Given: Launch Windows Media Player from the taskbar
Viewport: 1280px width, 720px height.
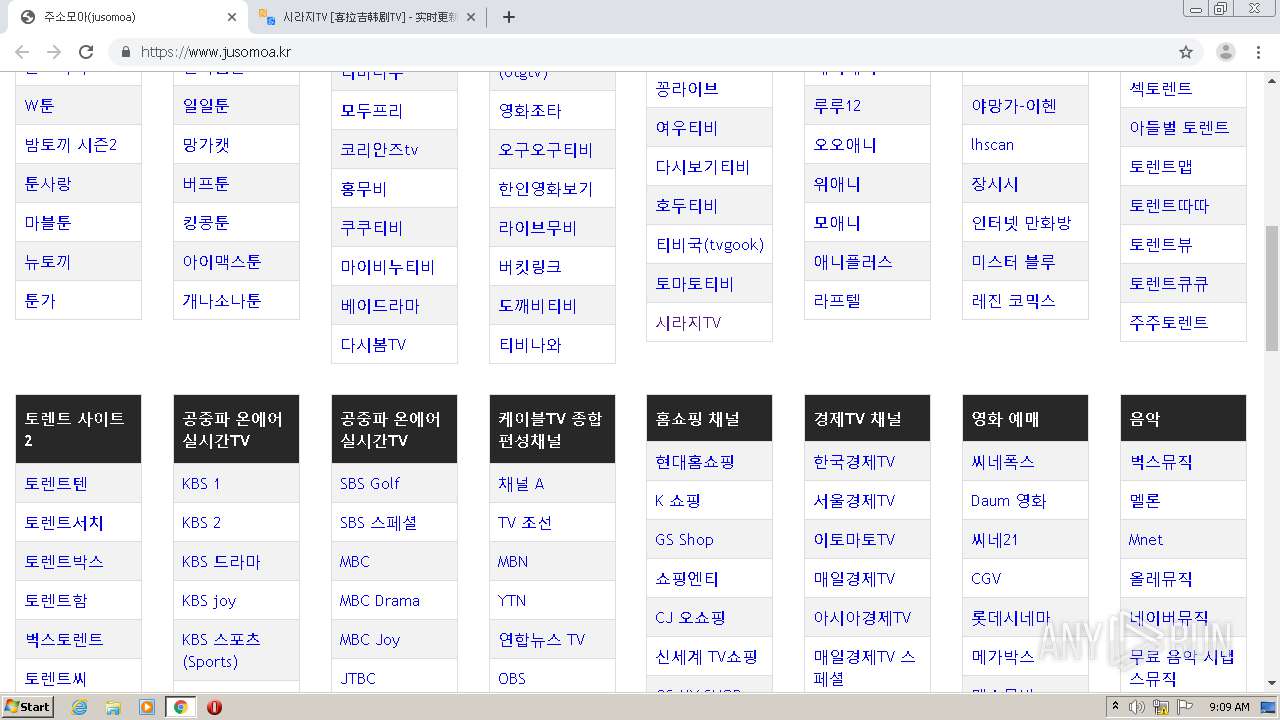Looking at the screenshot, I should click(147, 707).
